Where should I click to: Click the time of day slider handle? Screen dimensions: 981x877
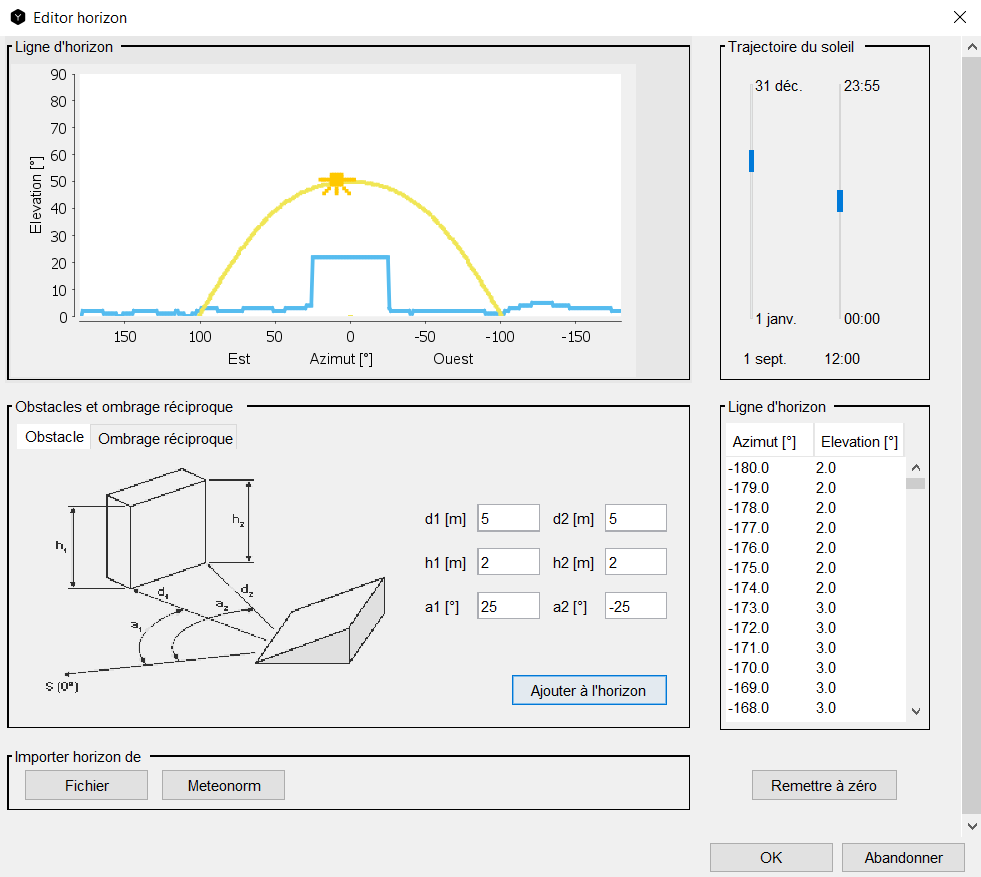pos(840,201)
